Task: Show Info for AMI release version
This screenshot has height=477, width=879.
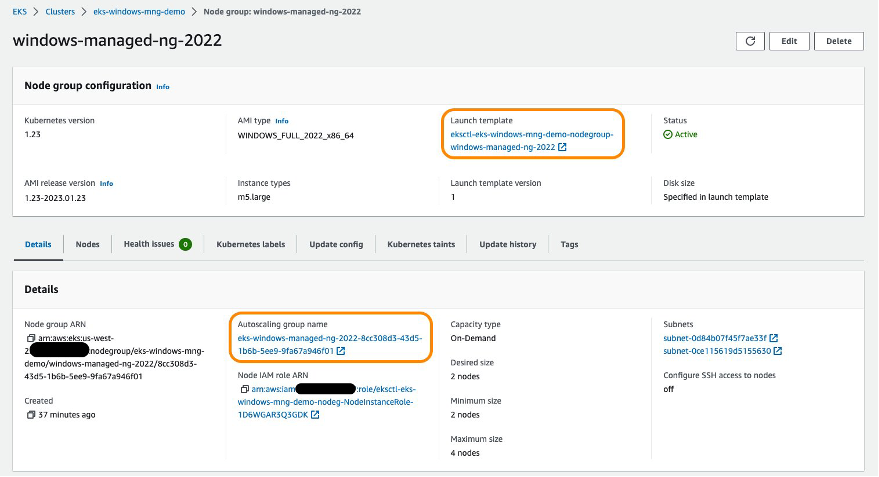Action: 106,184
